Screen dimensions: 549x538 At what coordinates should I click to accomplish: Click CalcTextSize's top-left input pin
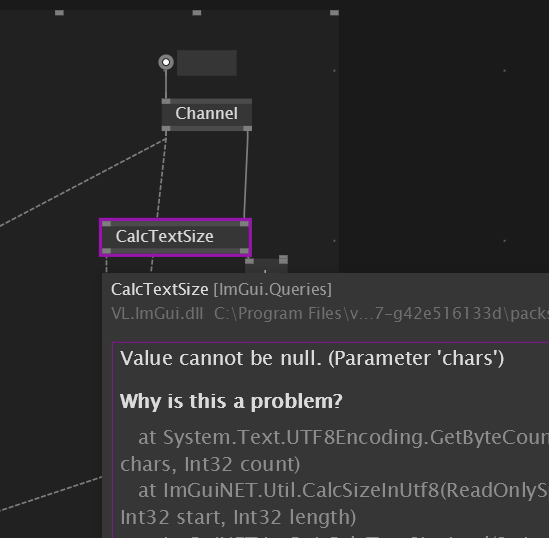(107, 224)
